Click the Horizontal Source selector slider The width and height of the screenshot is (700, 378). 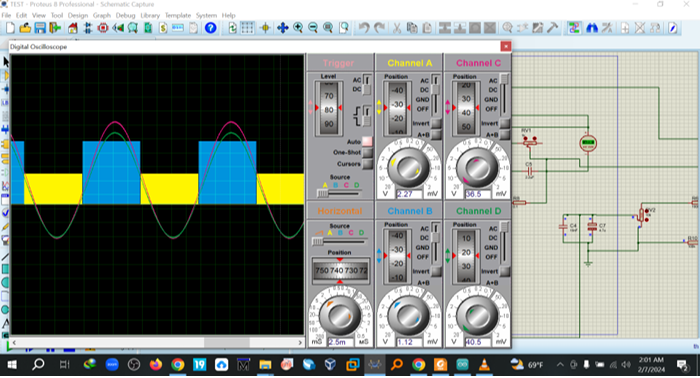point(339,241)
